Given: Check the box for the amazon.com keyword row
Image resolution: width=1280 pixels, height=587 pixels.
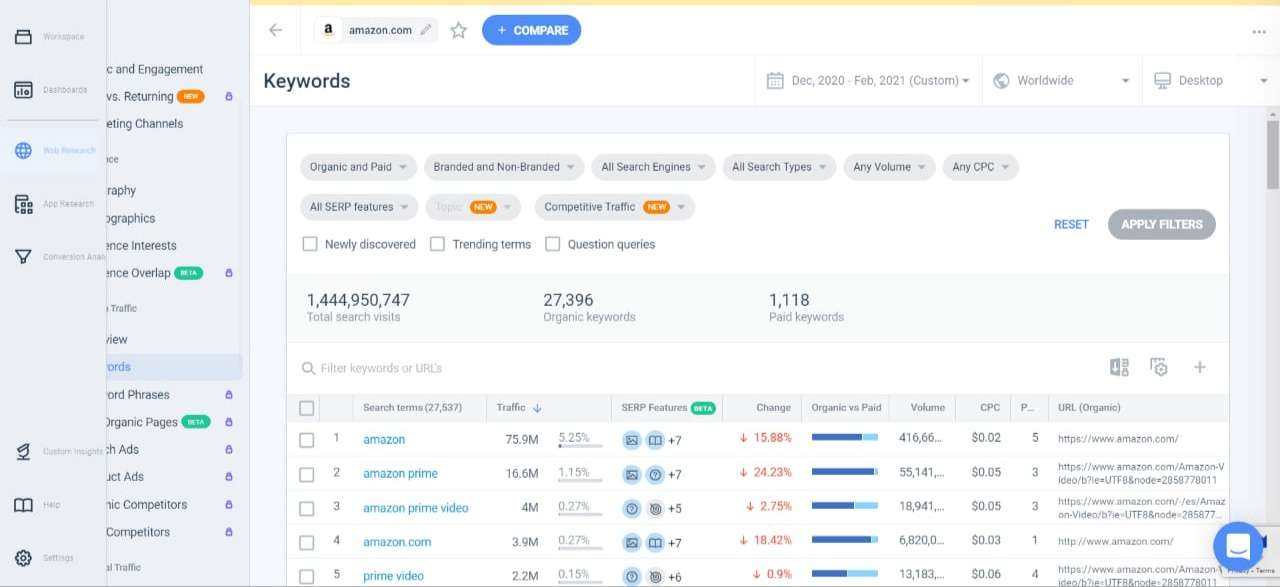Looking at the screenshot, I should point(307,542).
